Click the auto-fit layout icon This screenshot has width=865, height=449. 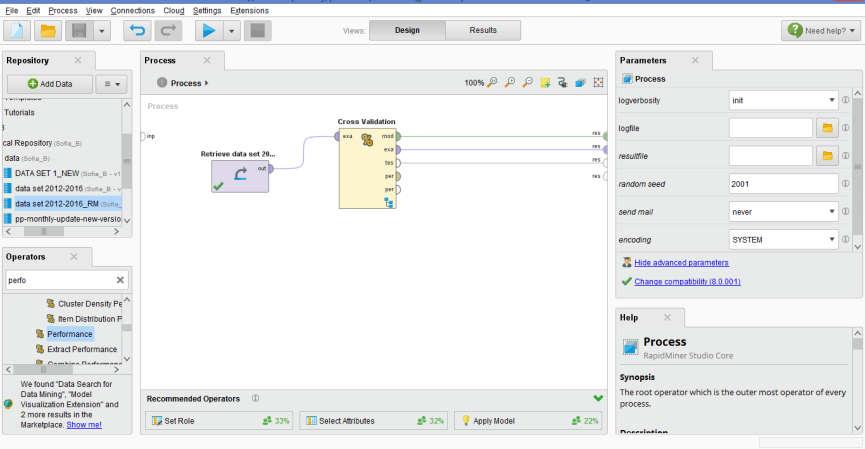(598, 83)
